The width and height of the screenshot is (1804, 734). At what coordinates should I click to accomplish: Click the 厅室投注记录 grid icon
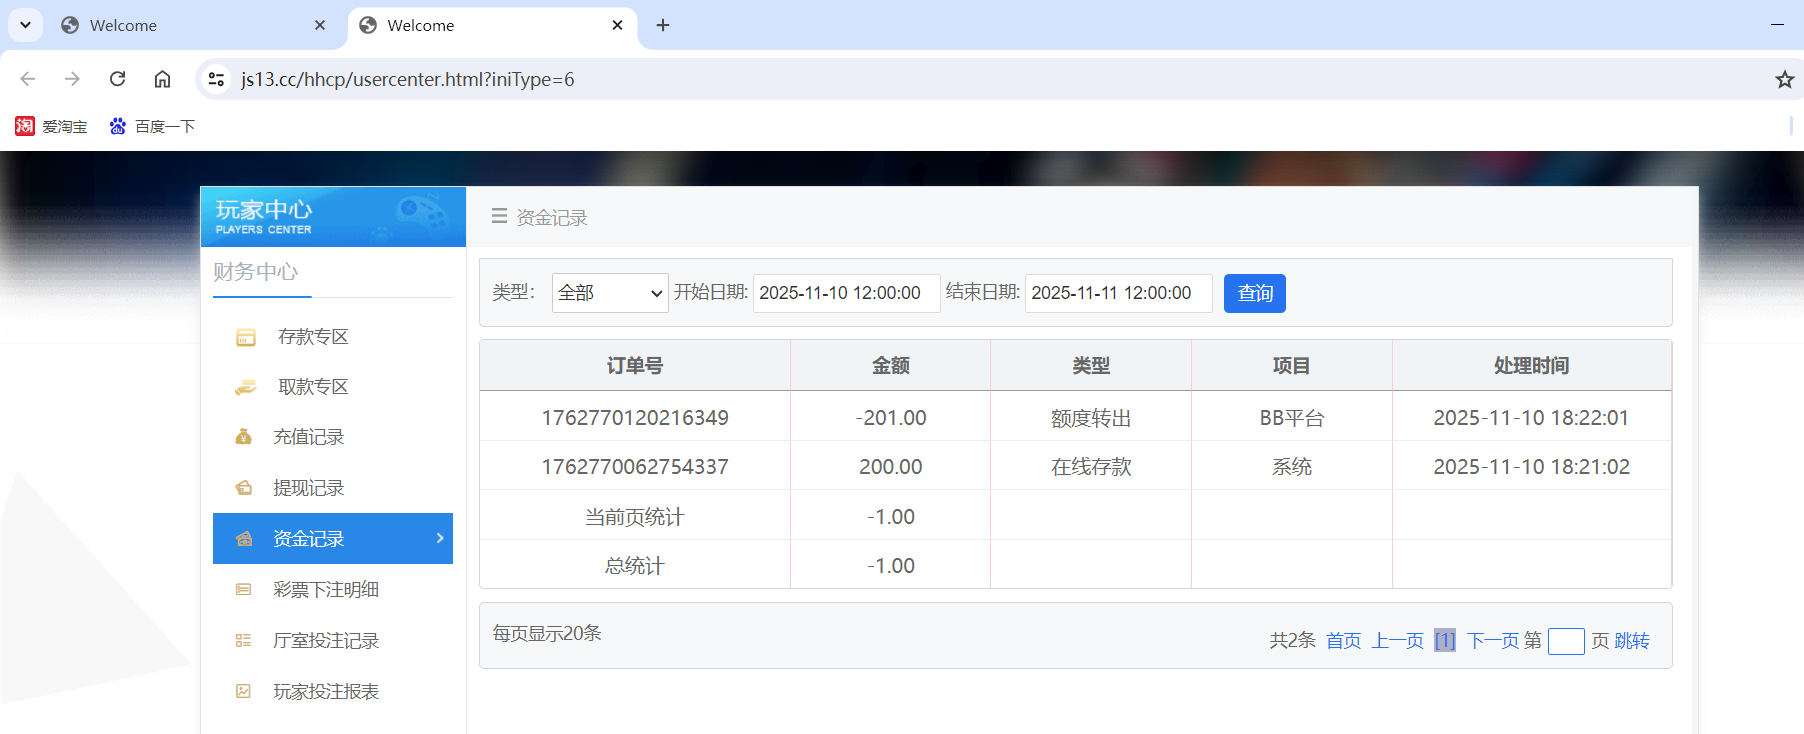tap(243, 641)
